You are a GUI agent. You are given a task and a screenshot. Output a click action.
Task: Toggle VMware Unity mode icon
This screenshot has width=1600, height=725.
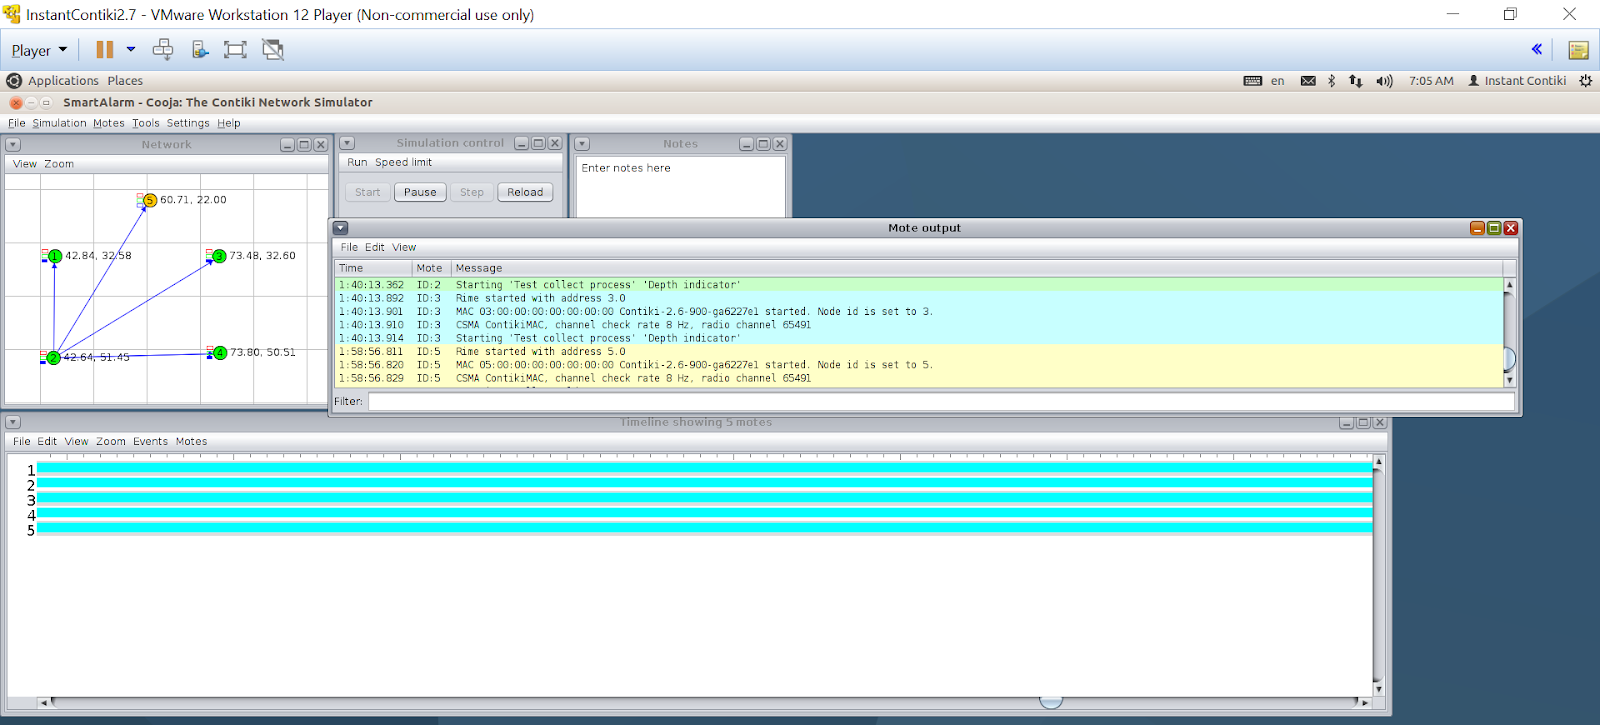pos(273,49)
